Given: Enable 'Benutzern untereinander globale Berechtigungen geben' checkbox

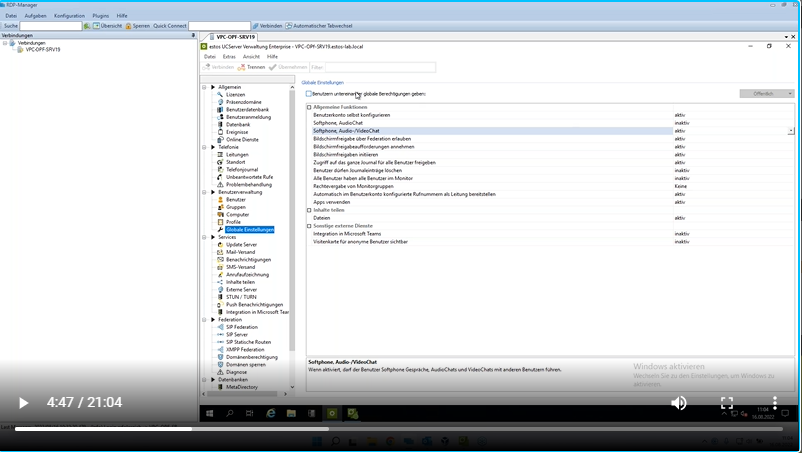Looking at the screenshot, I should click(309, 94).
